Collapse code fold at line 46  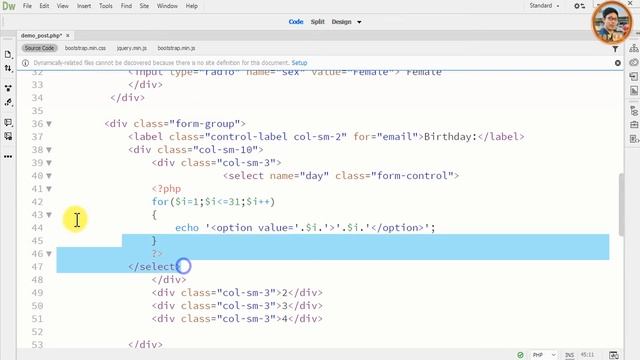click(49, 254)
